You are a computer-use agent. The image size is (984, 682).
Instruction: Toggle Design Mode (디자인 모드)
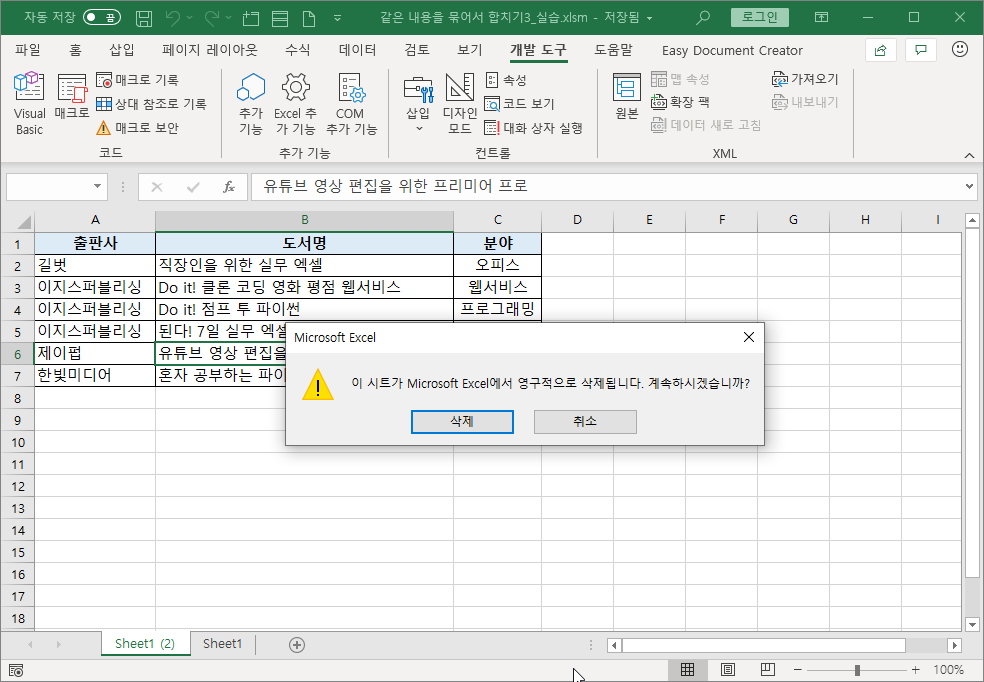(459, 104)
